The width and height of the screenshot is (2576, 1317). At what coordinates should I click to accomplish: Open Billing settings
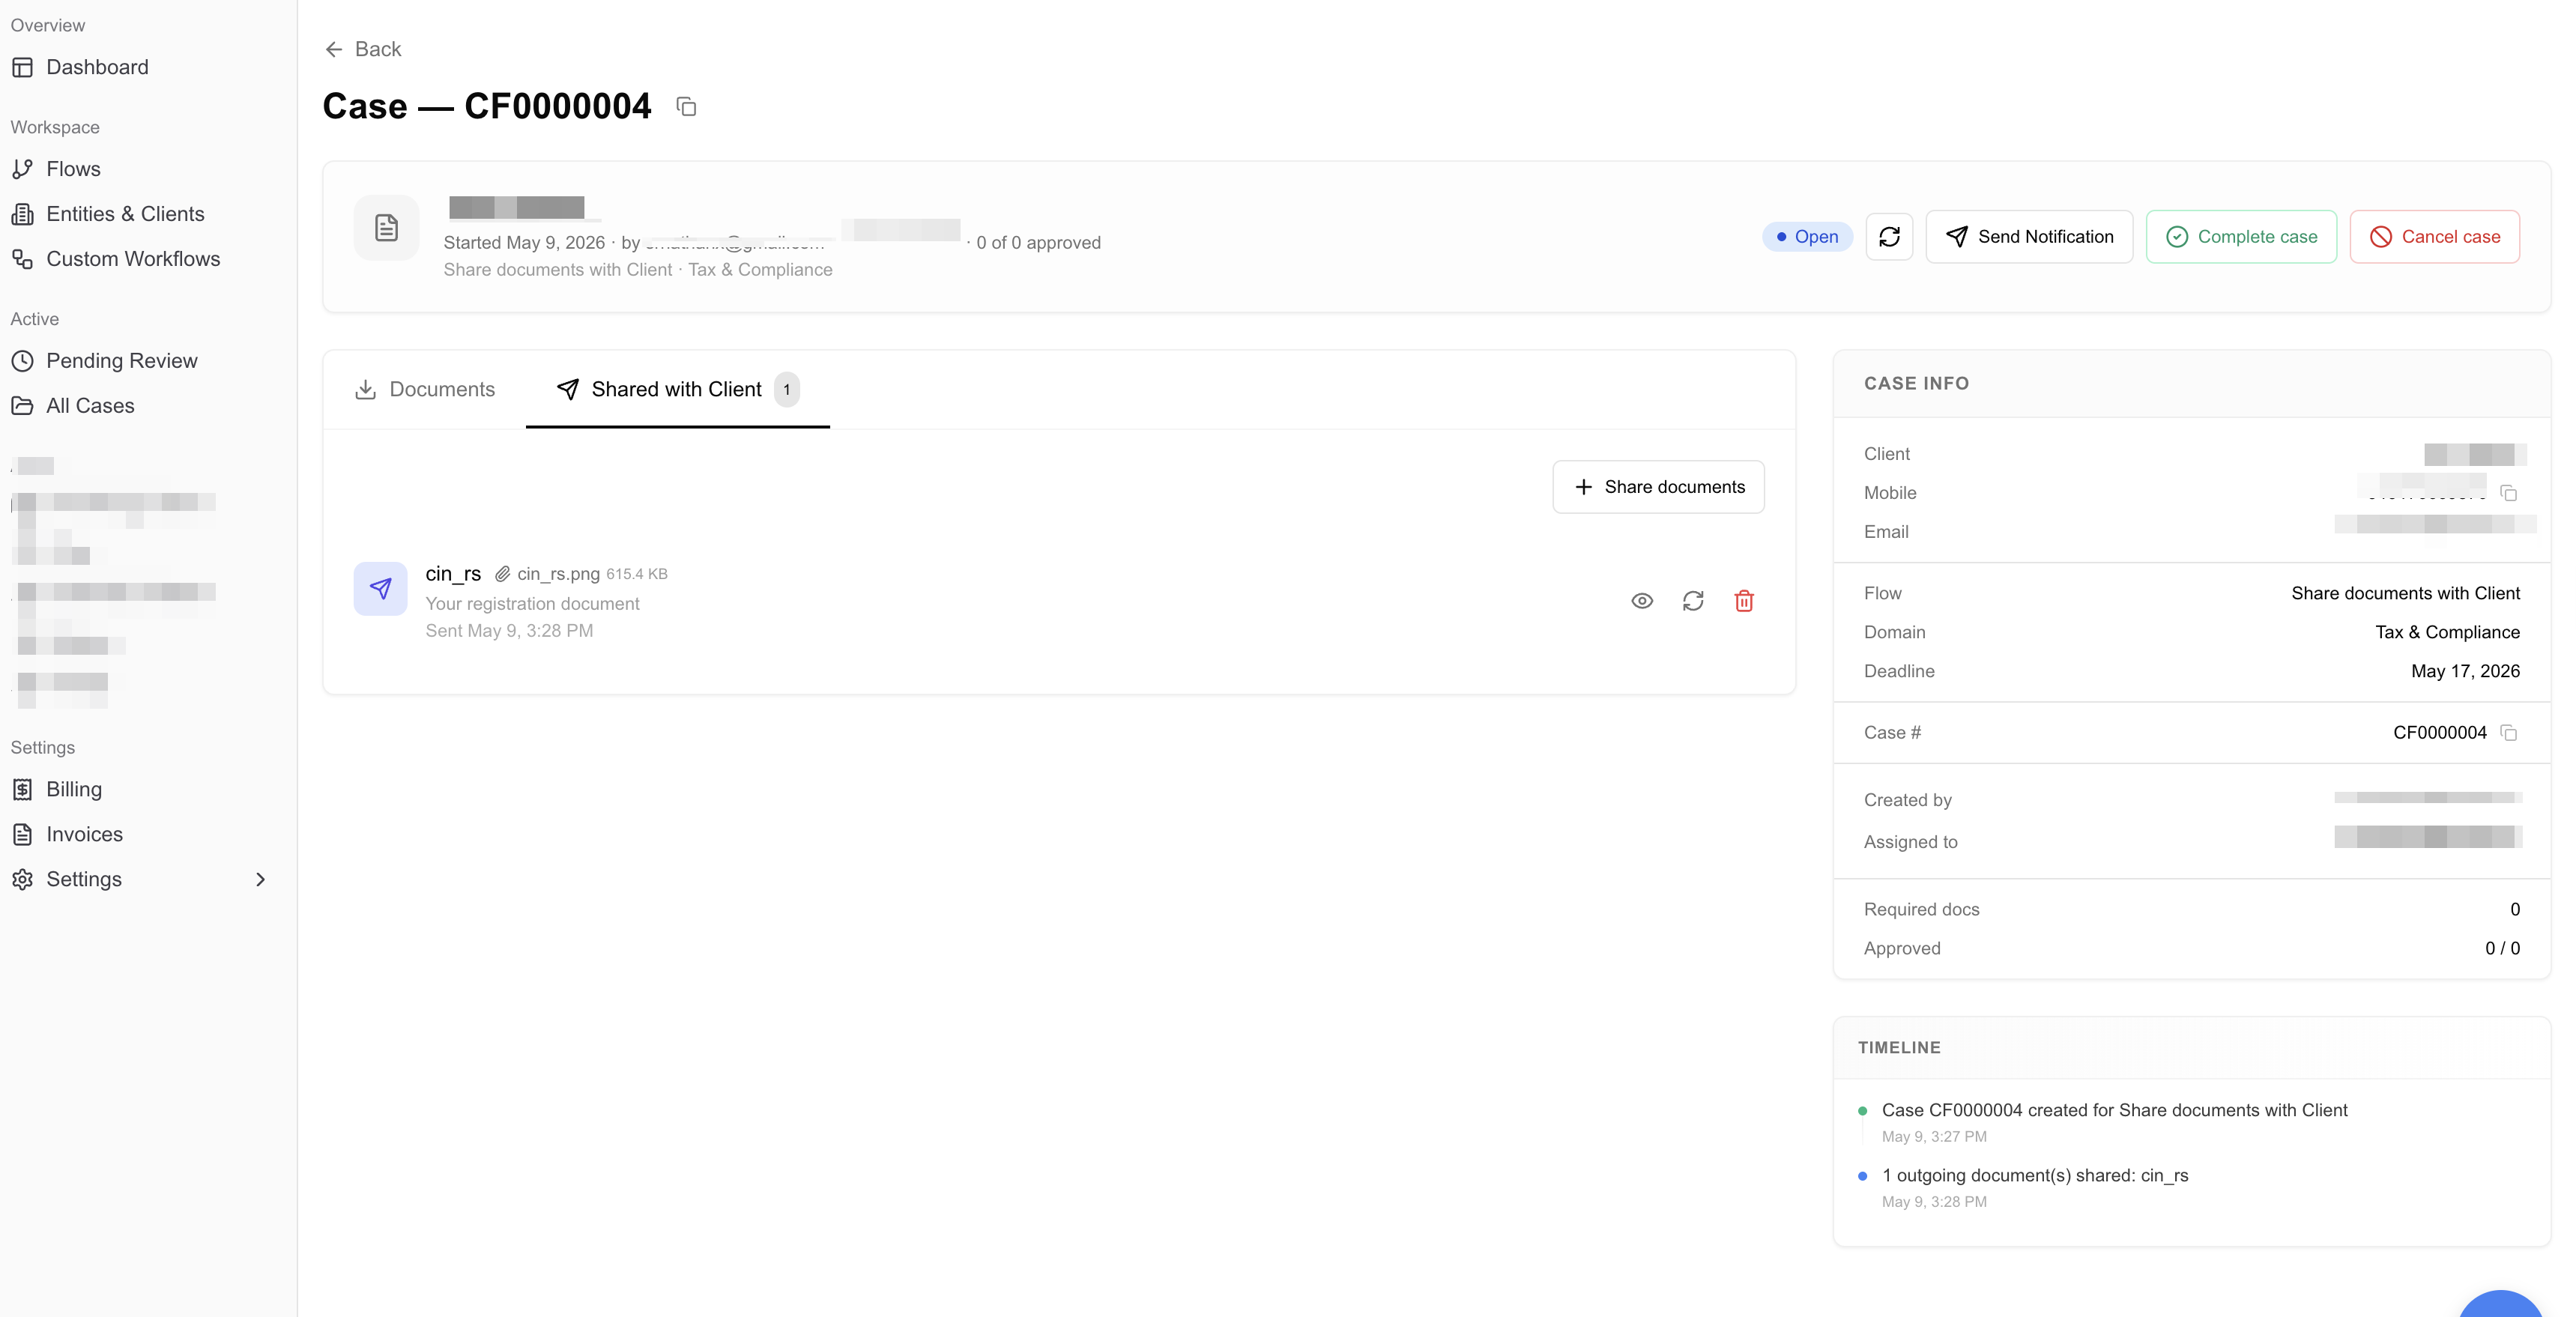(74, 790)
